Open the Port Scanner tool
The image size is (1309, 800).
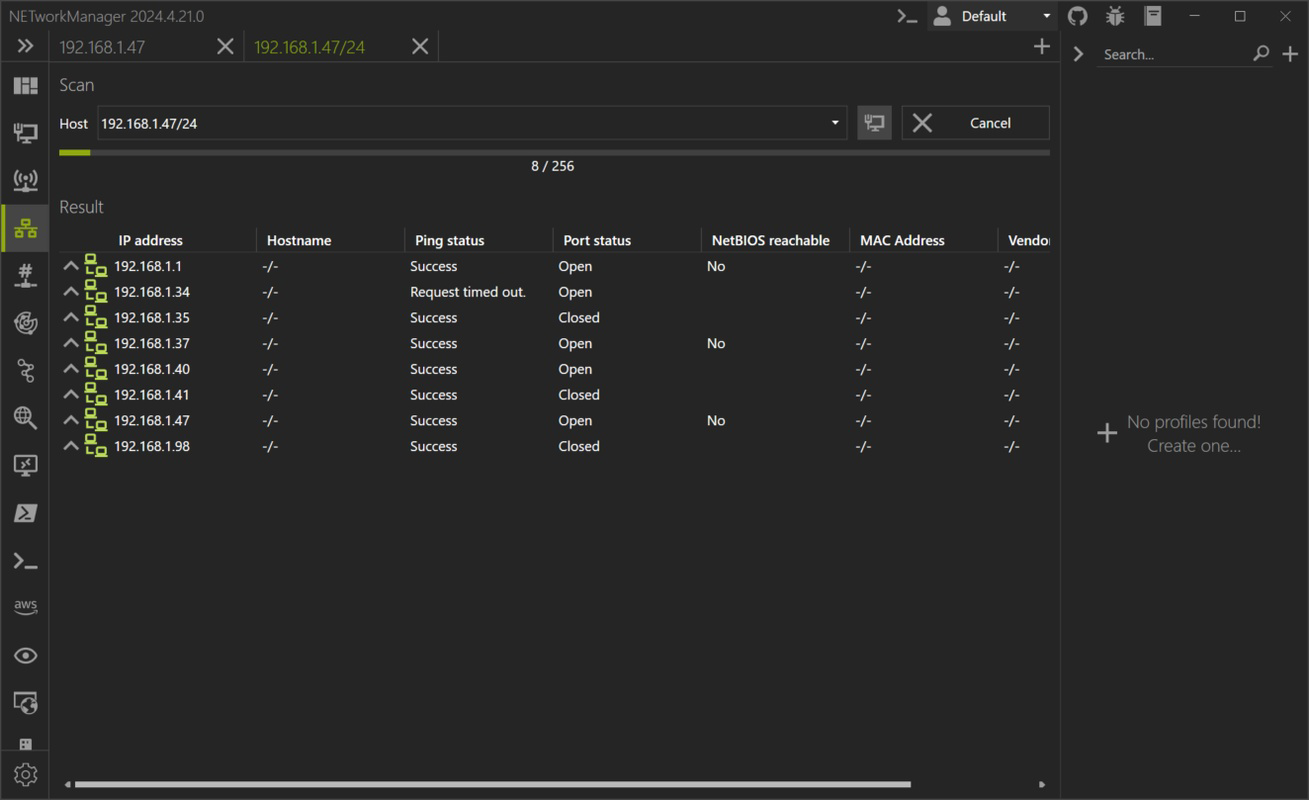[x=25, y=275]
